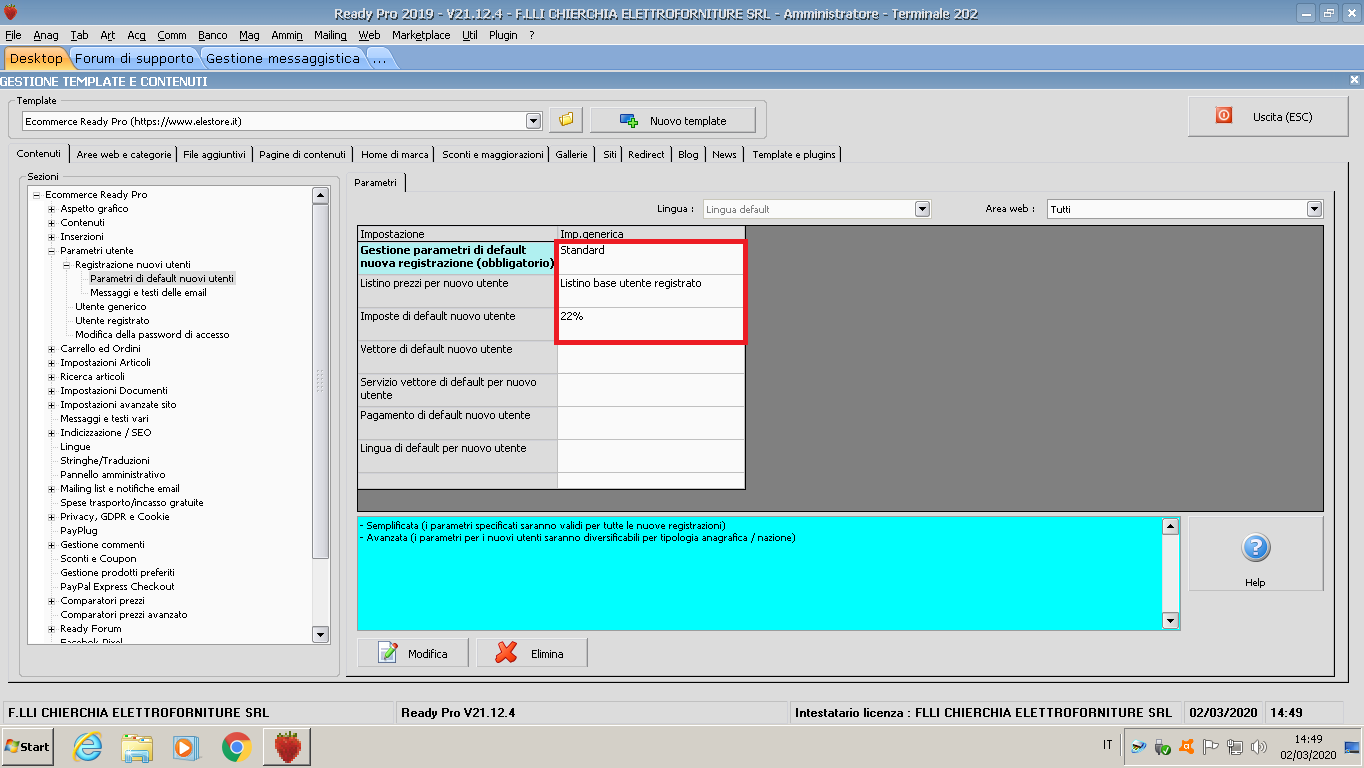1364x768 pixels.
Task: Select the Parametri sub-tab
Action: click(375, 183)
